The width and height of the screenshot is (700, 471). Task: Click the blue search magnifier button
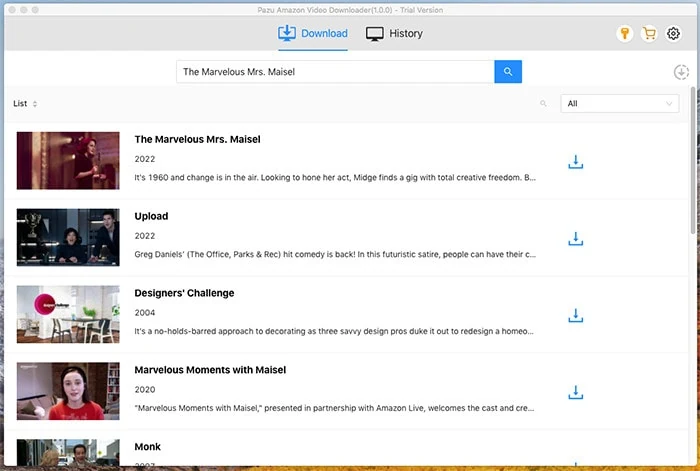[x=508, y=71]
